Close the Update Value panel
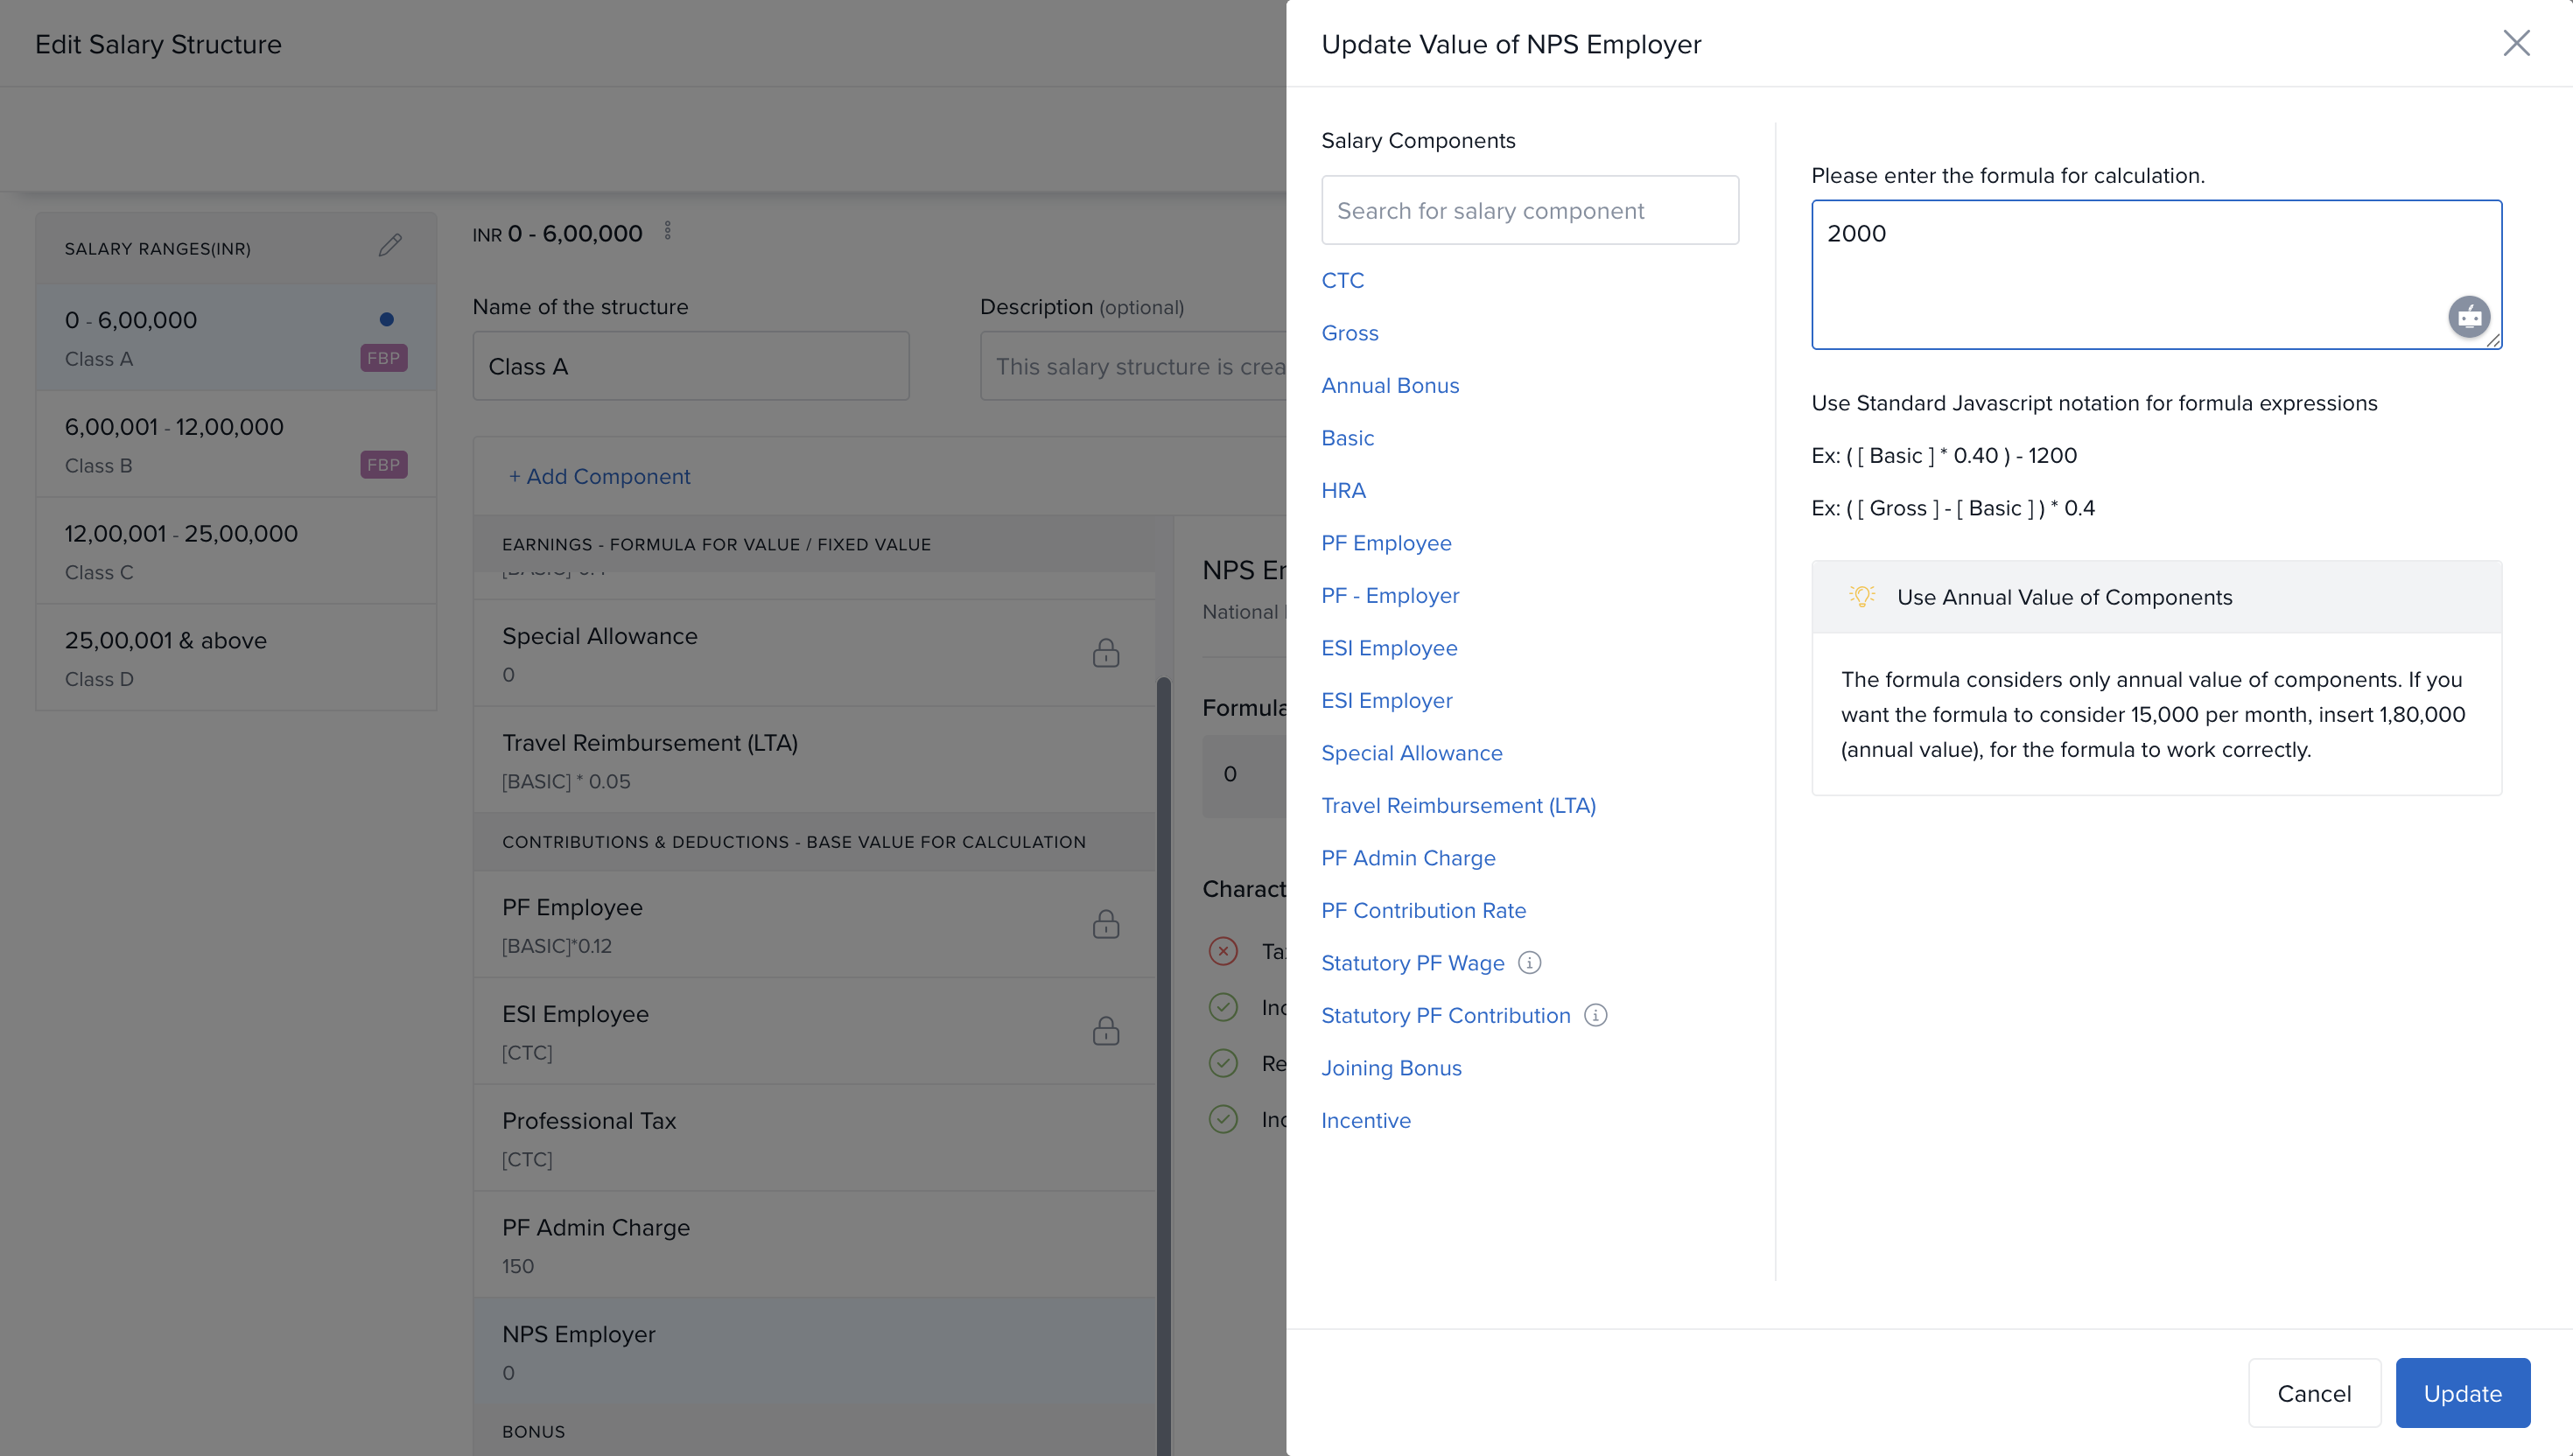This screenshot has height=1456, width=2573. [2516, 43]
